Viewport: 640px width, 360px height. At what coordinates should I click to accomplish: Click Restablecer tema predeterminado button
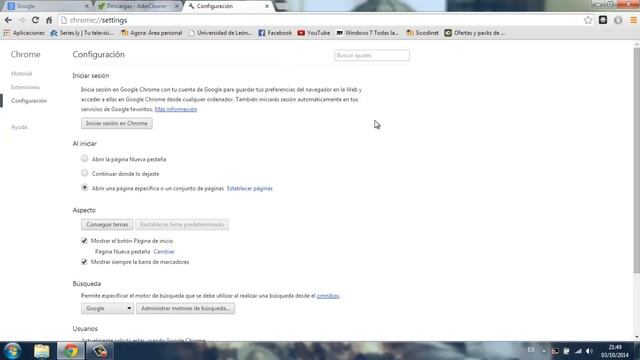[x=182, y=224]
